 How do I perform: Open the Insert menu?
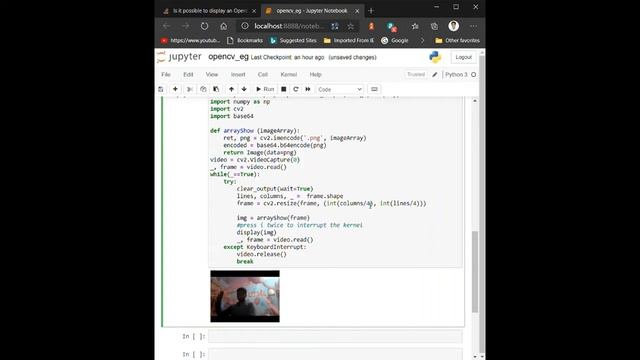[238, 74]
